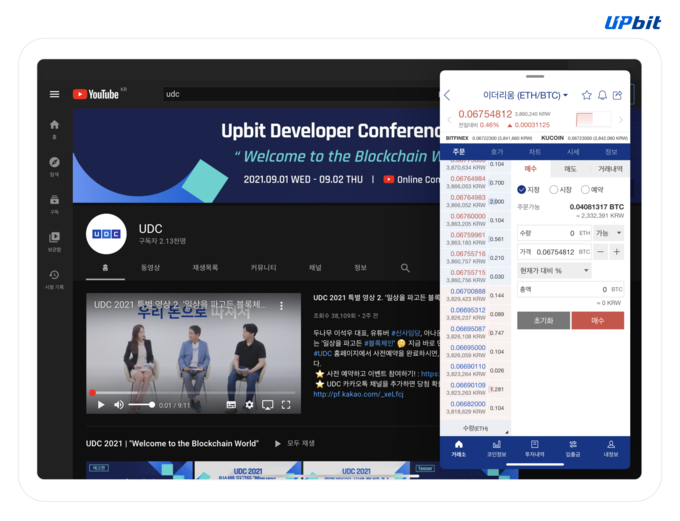The image size is (680, 521).
Task: Switch to the 주문 order tab
Action: click(459, 152)
